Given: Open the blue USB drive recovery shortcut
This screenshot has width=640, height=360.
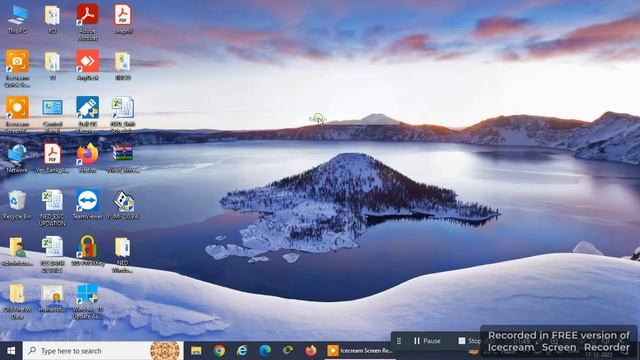Looking at the screenshot, I should click(87, 114).
